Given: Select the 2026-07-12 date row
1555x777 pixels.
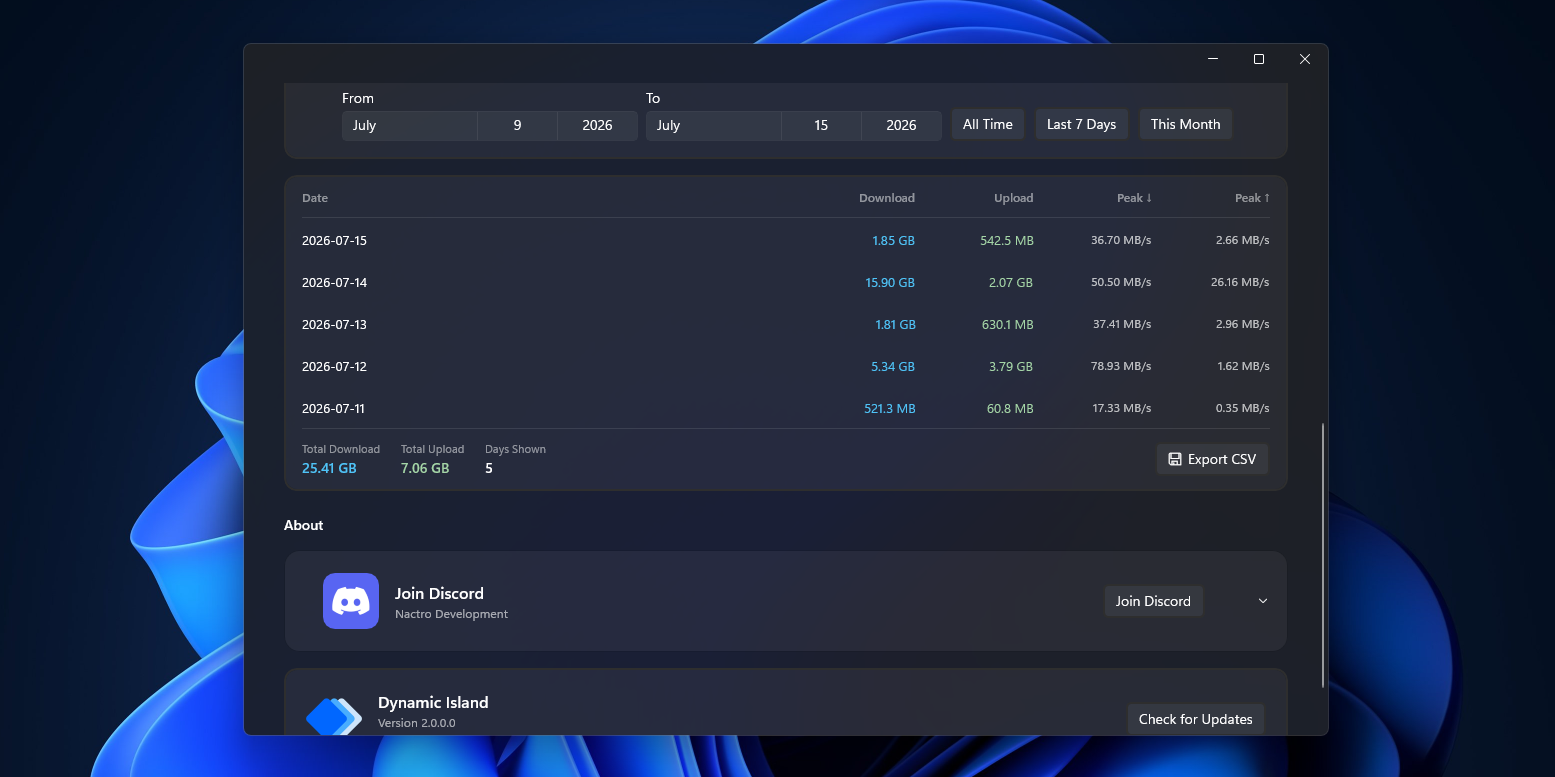Looking at the screenshot, I should (786, 366).
